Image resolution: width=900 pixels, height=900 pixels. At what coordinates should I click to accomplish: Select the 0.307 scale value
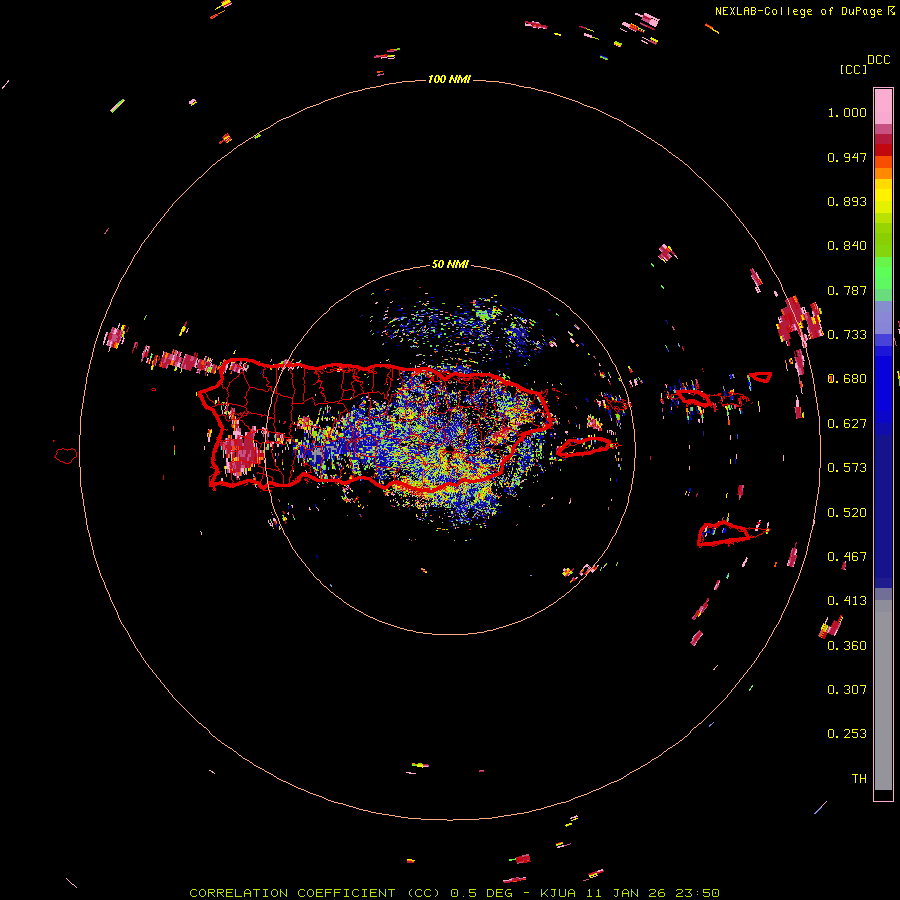[x=847, y=690]
